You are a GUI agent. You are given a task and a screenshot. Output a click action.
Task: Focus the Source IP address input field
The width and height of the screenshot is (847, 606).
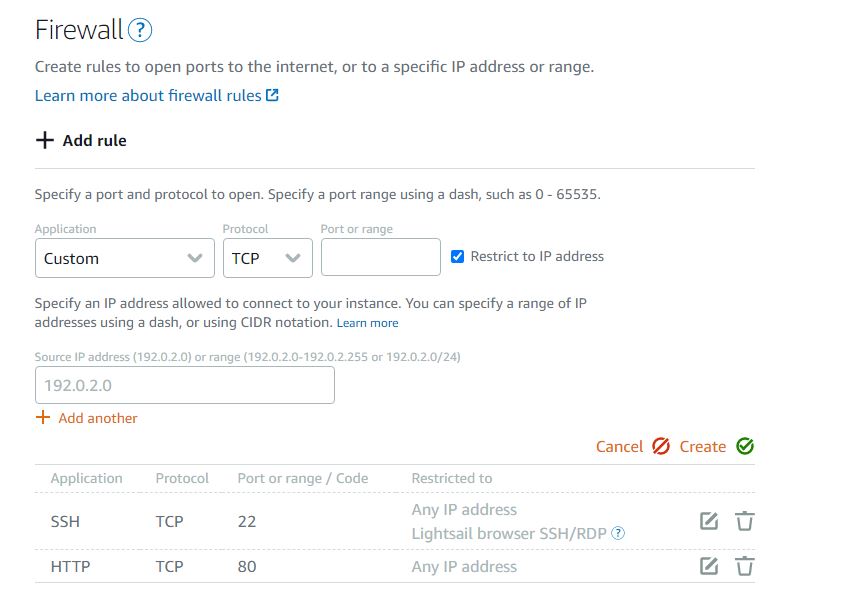(x=184, y=385)
